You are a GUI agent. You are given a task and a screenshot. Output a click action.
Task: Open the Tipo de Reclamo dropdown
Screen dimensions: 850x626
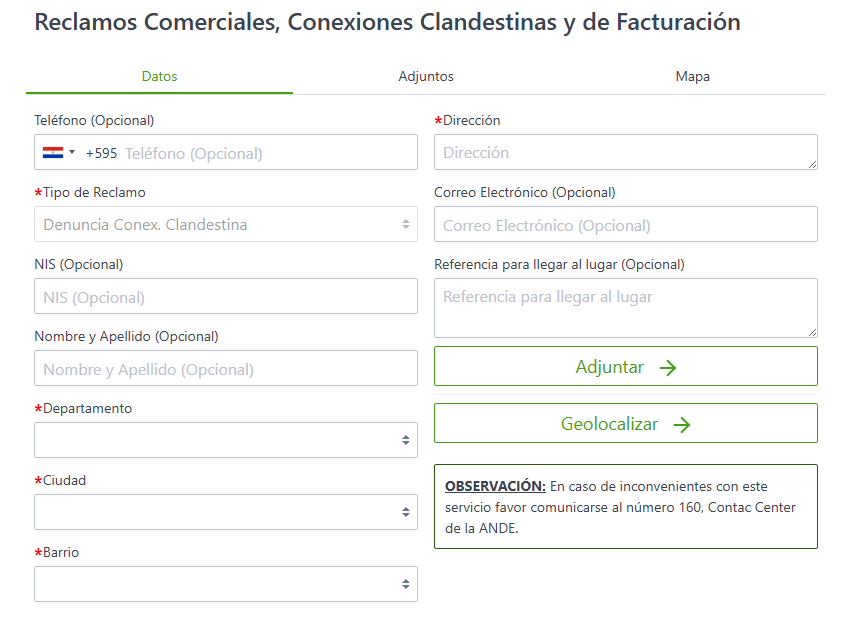coord(225,224)
